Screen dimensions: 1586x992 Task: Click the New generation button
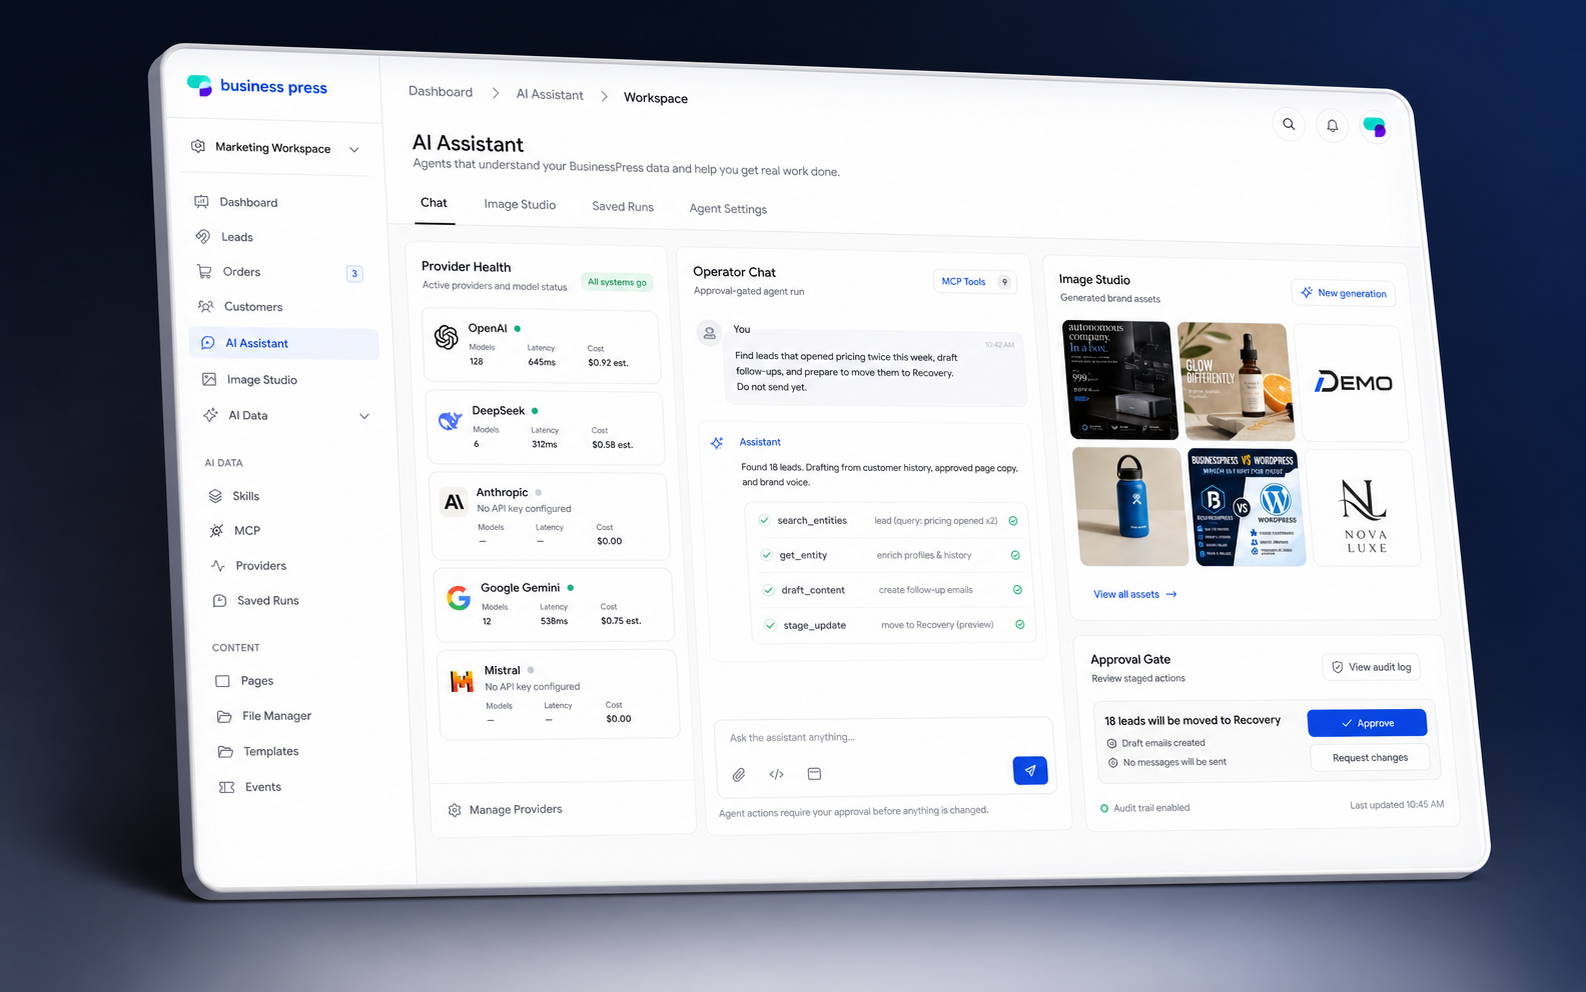(x=1343, y=292)
